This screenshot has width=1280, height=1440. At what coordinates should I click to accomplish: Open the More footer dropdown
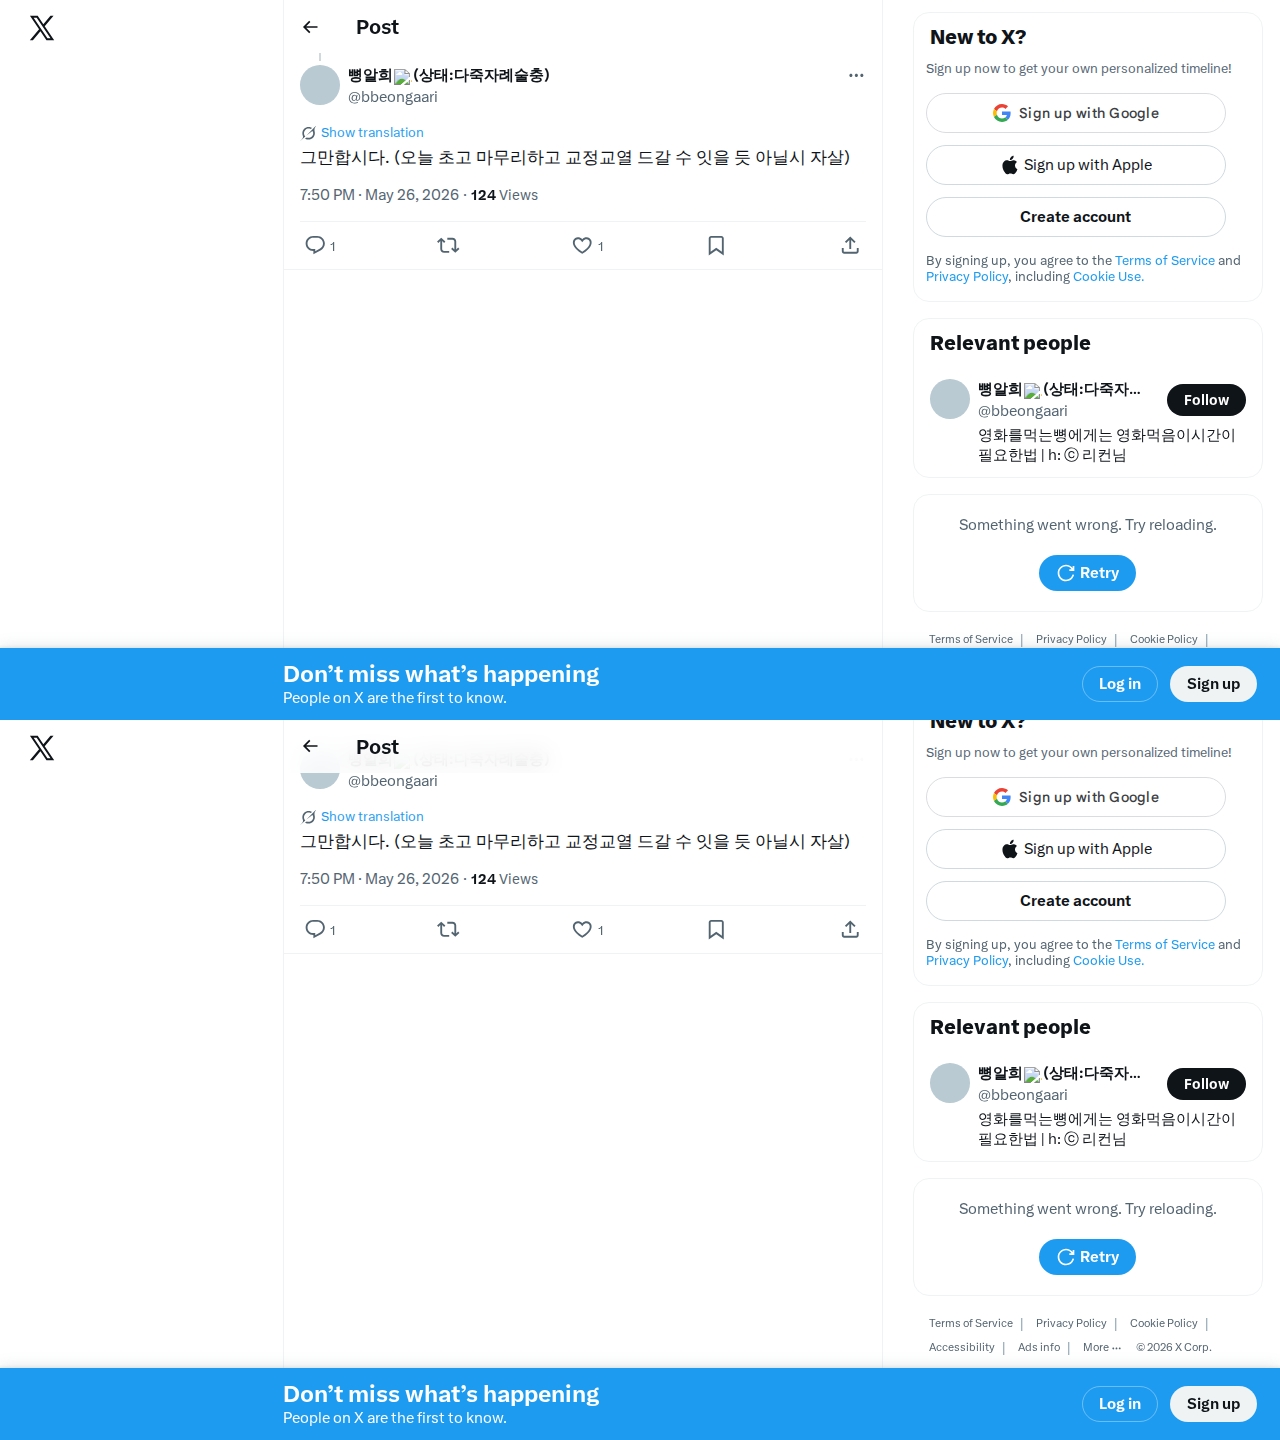(1101, 1347)
